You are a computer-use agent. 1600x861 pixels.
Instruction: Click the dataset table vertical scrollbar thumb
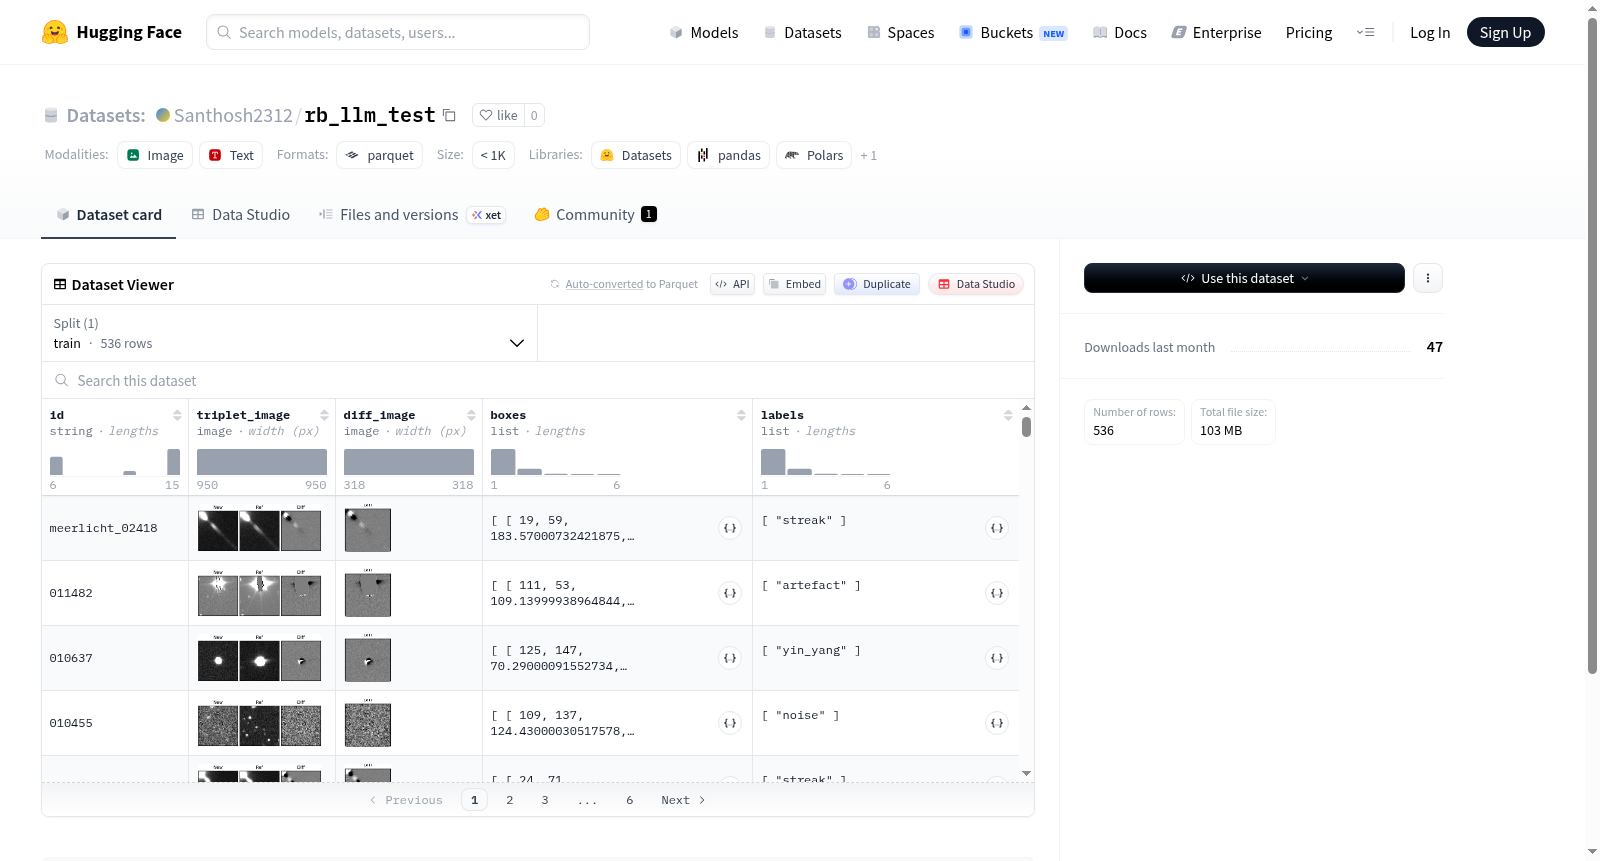(1026, 427)
